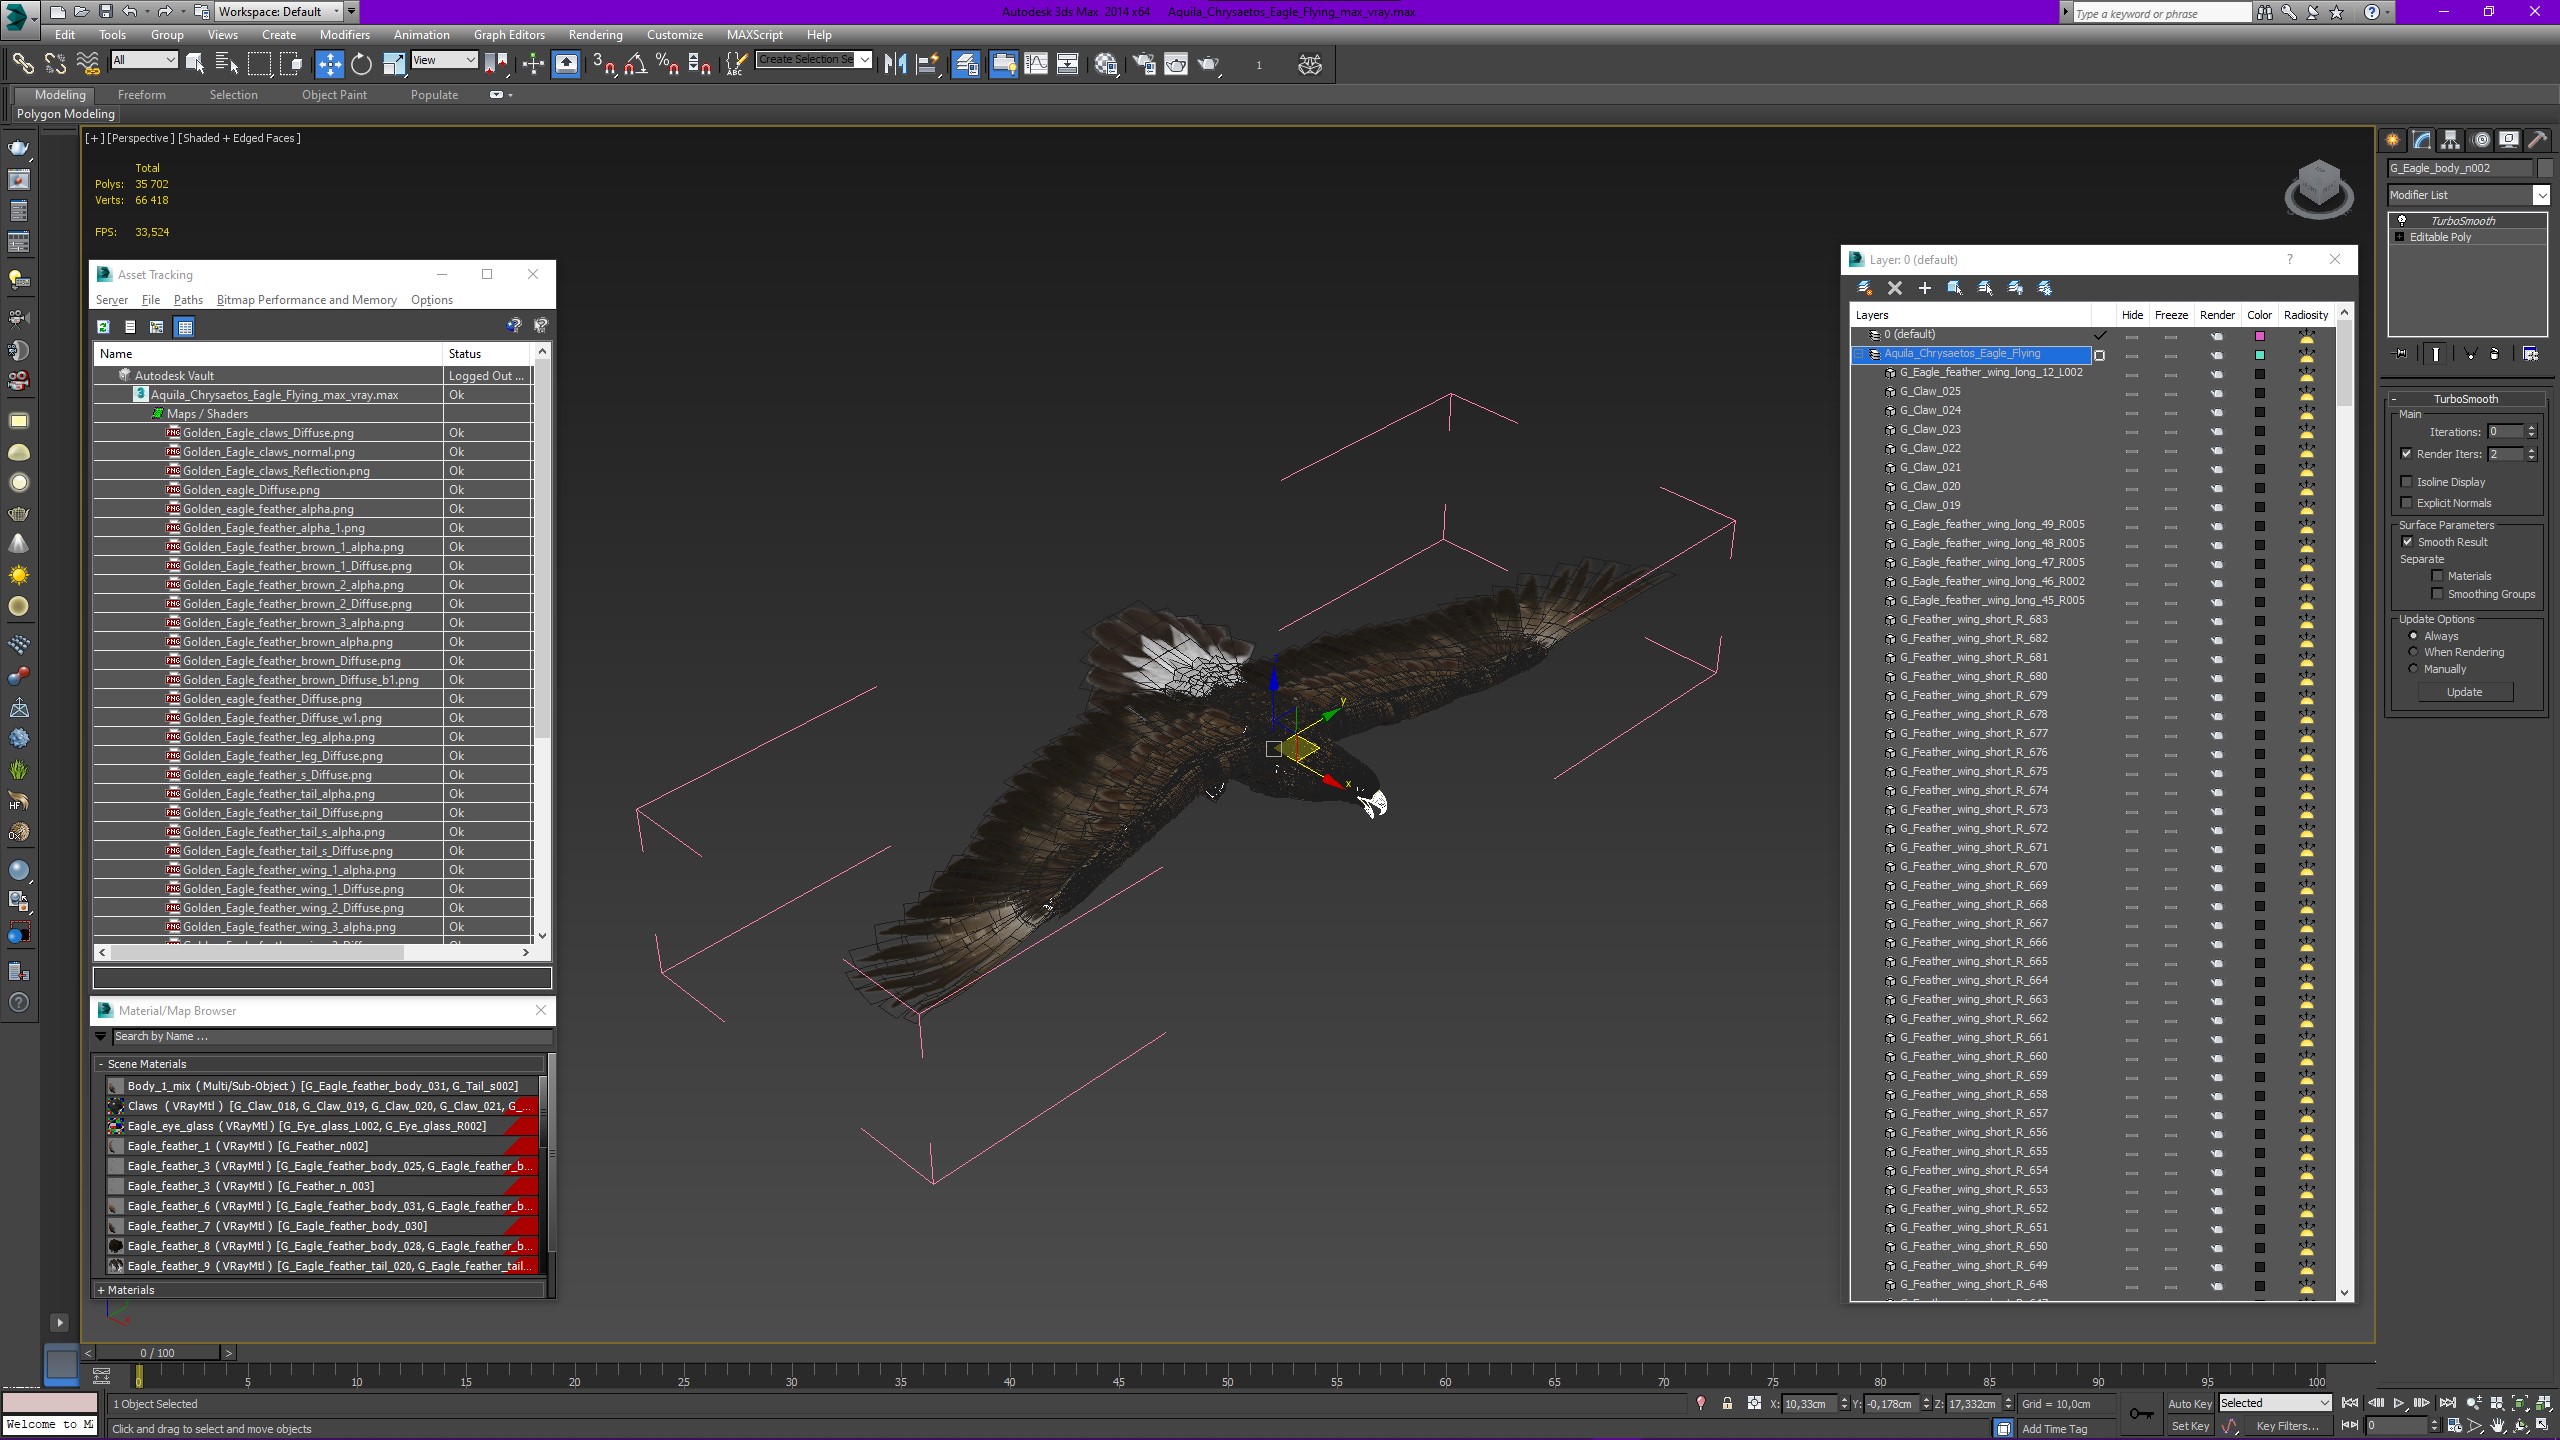This screenshot has width=2560, height=1440.
Task: Click Delete layer X icon in Layer dialog
Action: point(1894,288)
